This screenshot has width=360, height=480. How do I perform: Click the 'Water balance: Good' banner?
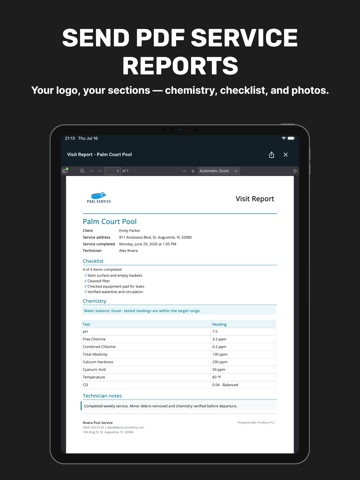(x=179, y=311)
